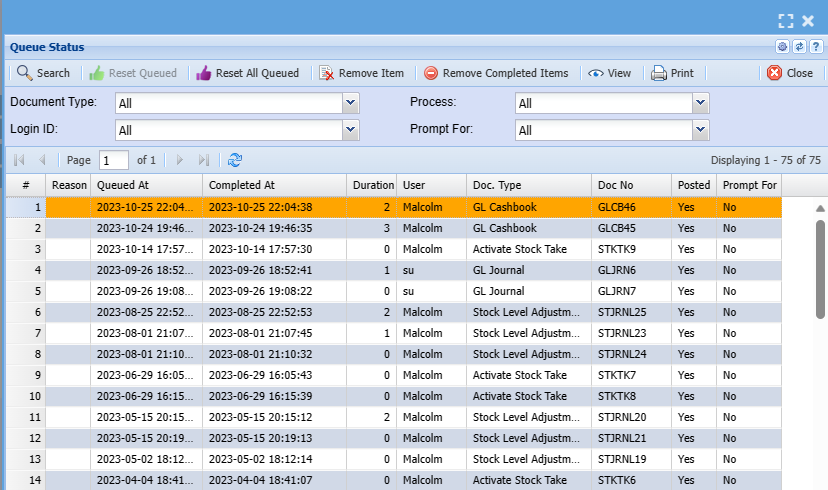Click the page number input field

[x=114, y=160]
